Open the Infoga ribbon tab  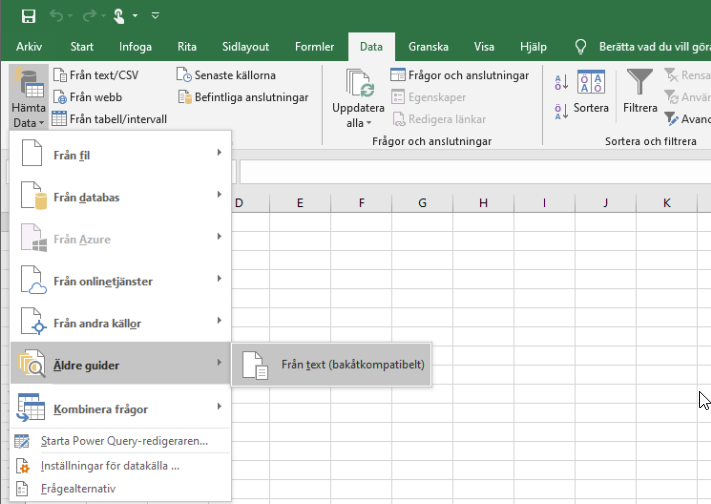(x=136, y=46)
